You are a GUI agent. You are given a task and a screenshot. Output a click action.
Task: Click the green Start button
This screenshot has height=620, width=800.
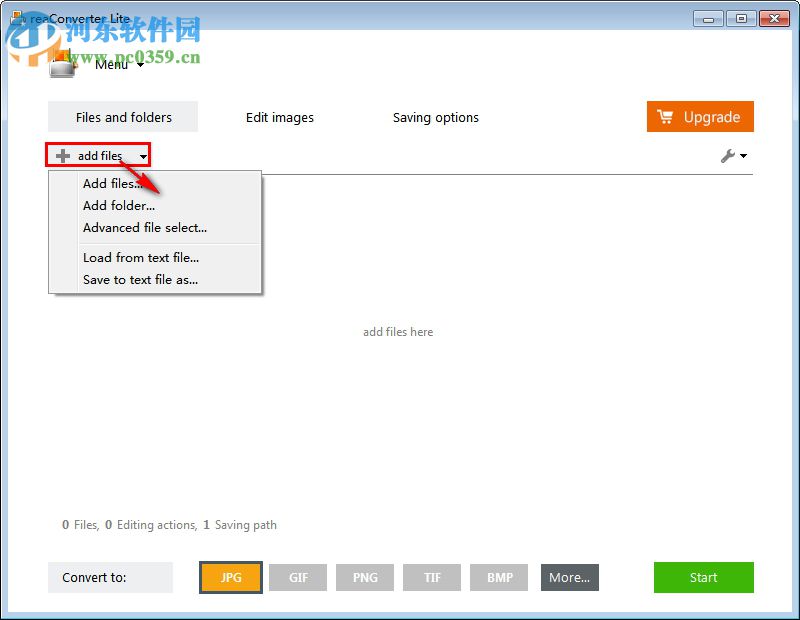tap(704, 577)
